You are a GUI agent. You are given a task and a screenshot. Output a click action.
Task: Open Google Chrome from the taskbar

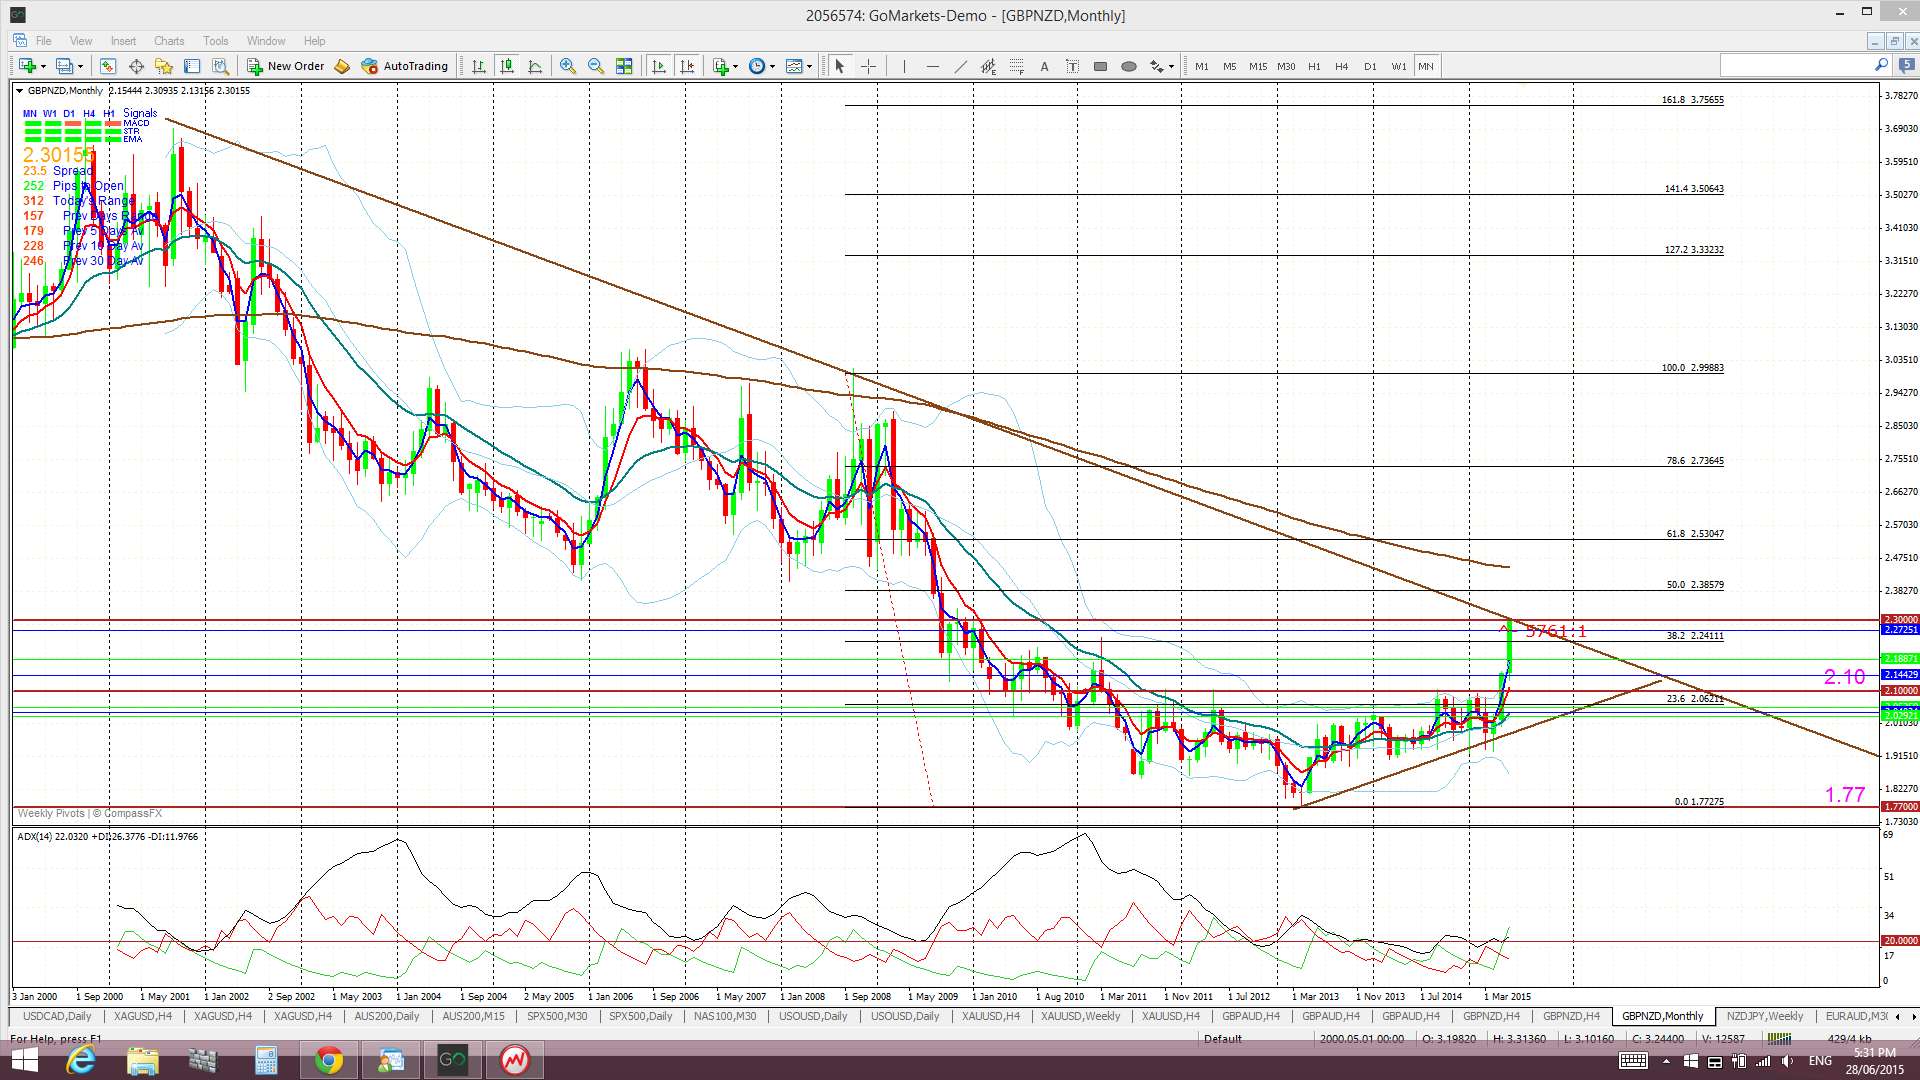point(328,1060)
